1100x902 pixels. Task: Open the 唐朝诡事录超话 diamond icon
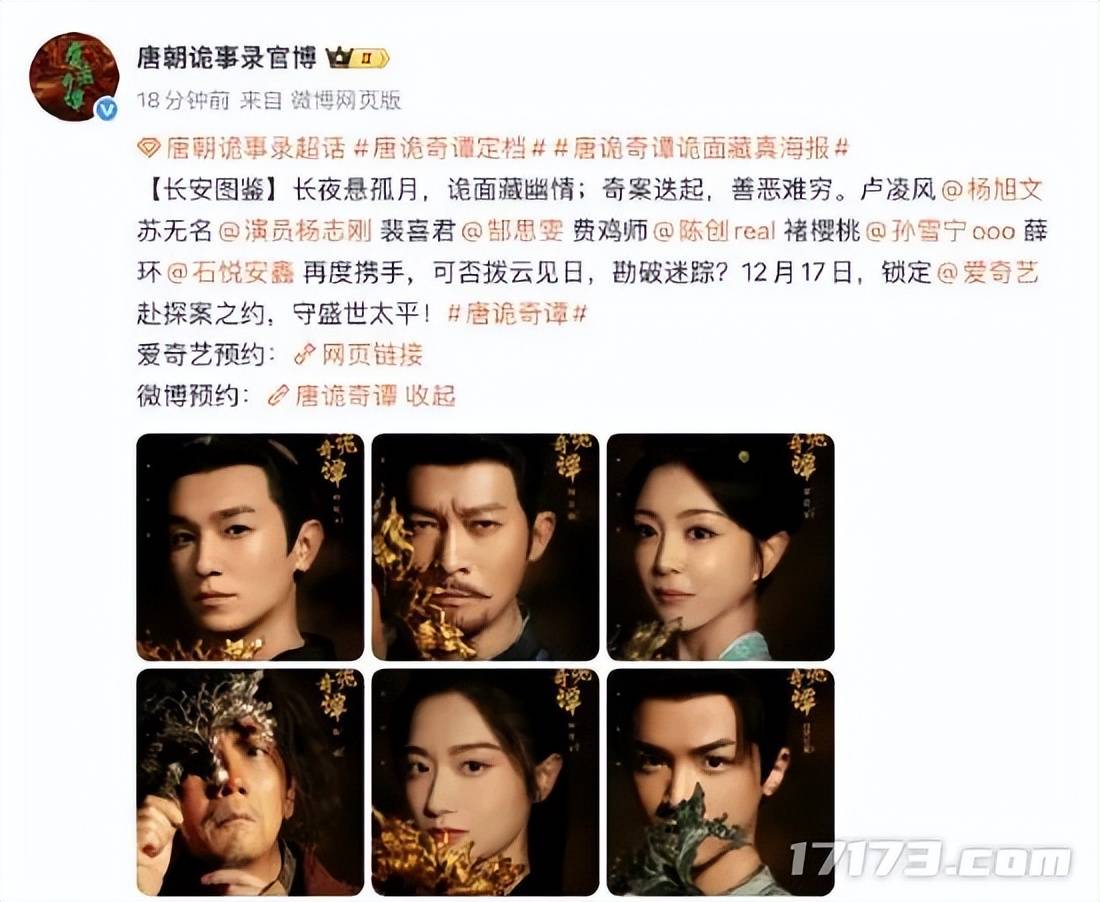coord(149,149)
